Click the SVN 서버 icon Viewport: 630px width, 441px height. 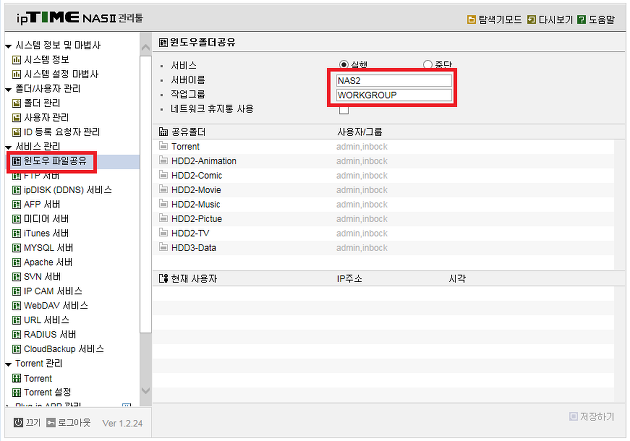16,277
